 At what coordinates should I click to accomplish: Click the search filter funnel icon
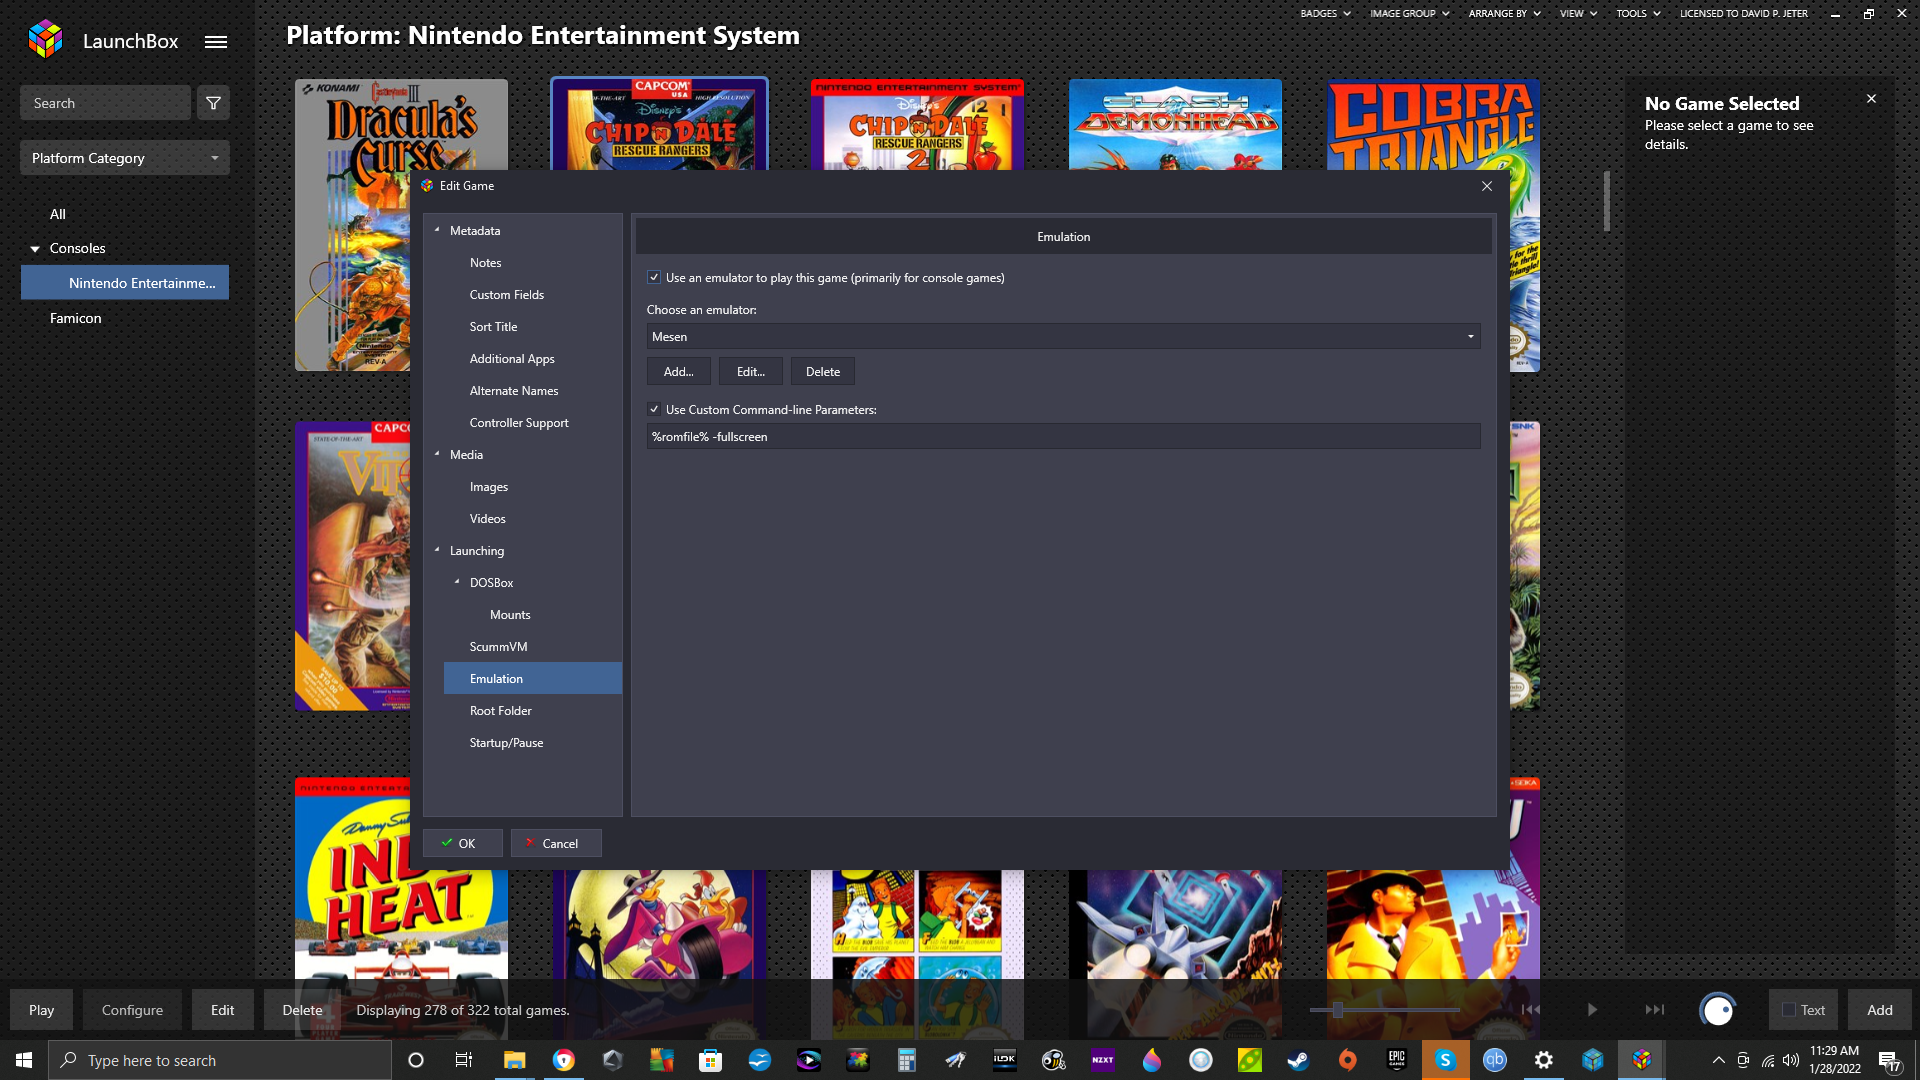(213, 103)
